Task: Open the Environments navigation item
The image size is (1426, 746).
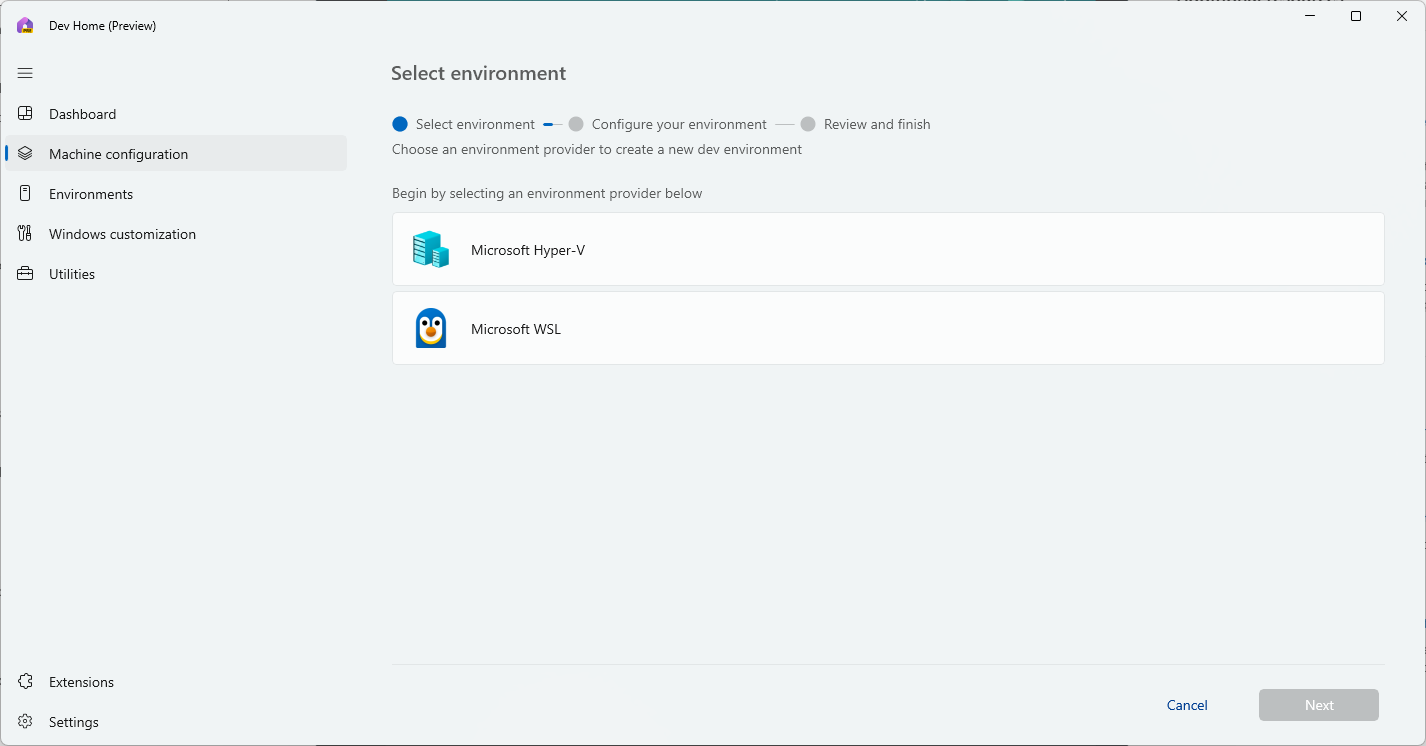Action: [x=176, y=194]
